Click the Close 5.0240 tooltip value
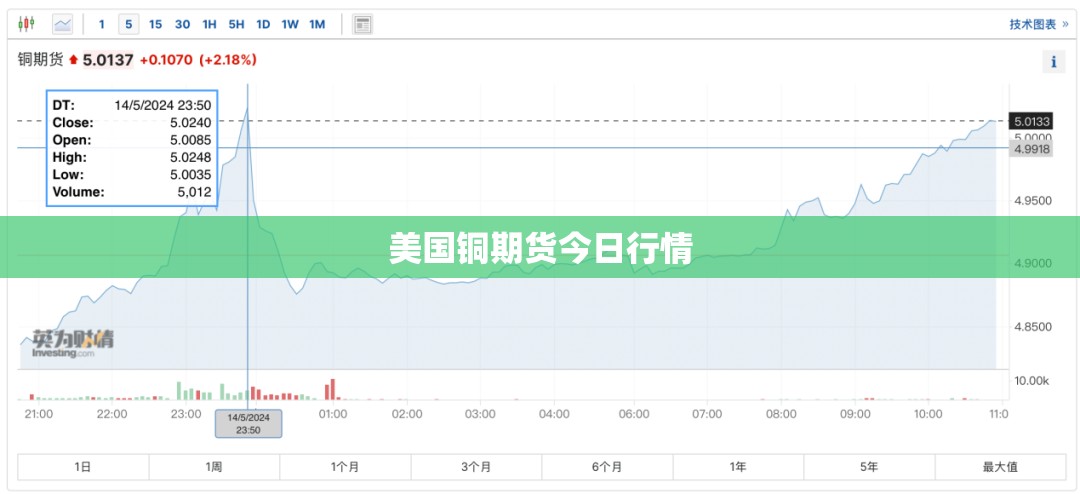This screenshot has height=494, width=1080. coord(190,123)
